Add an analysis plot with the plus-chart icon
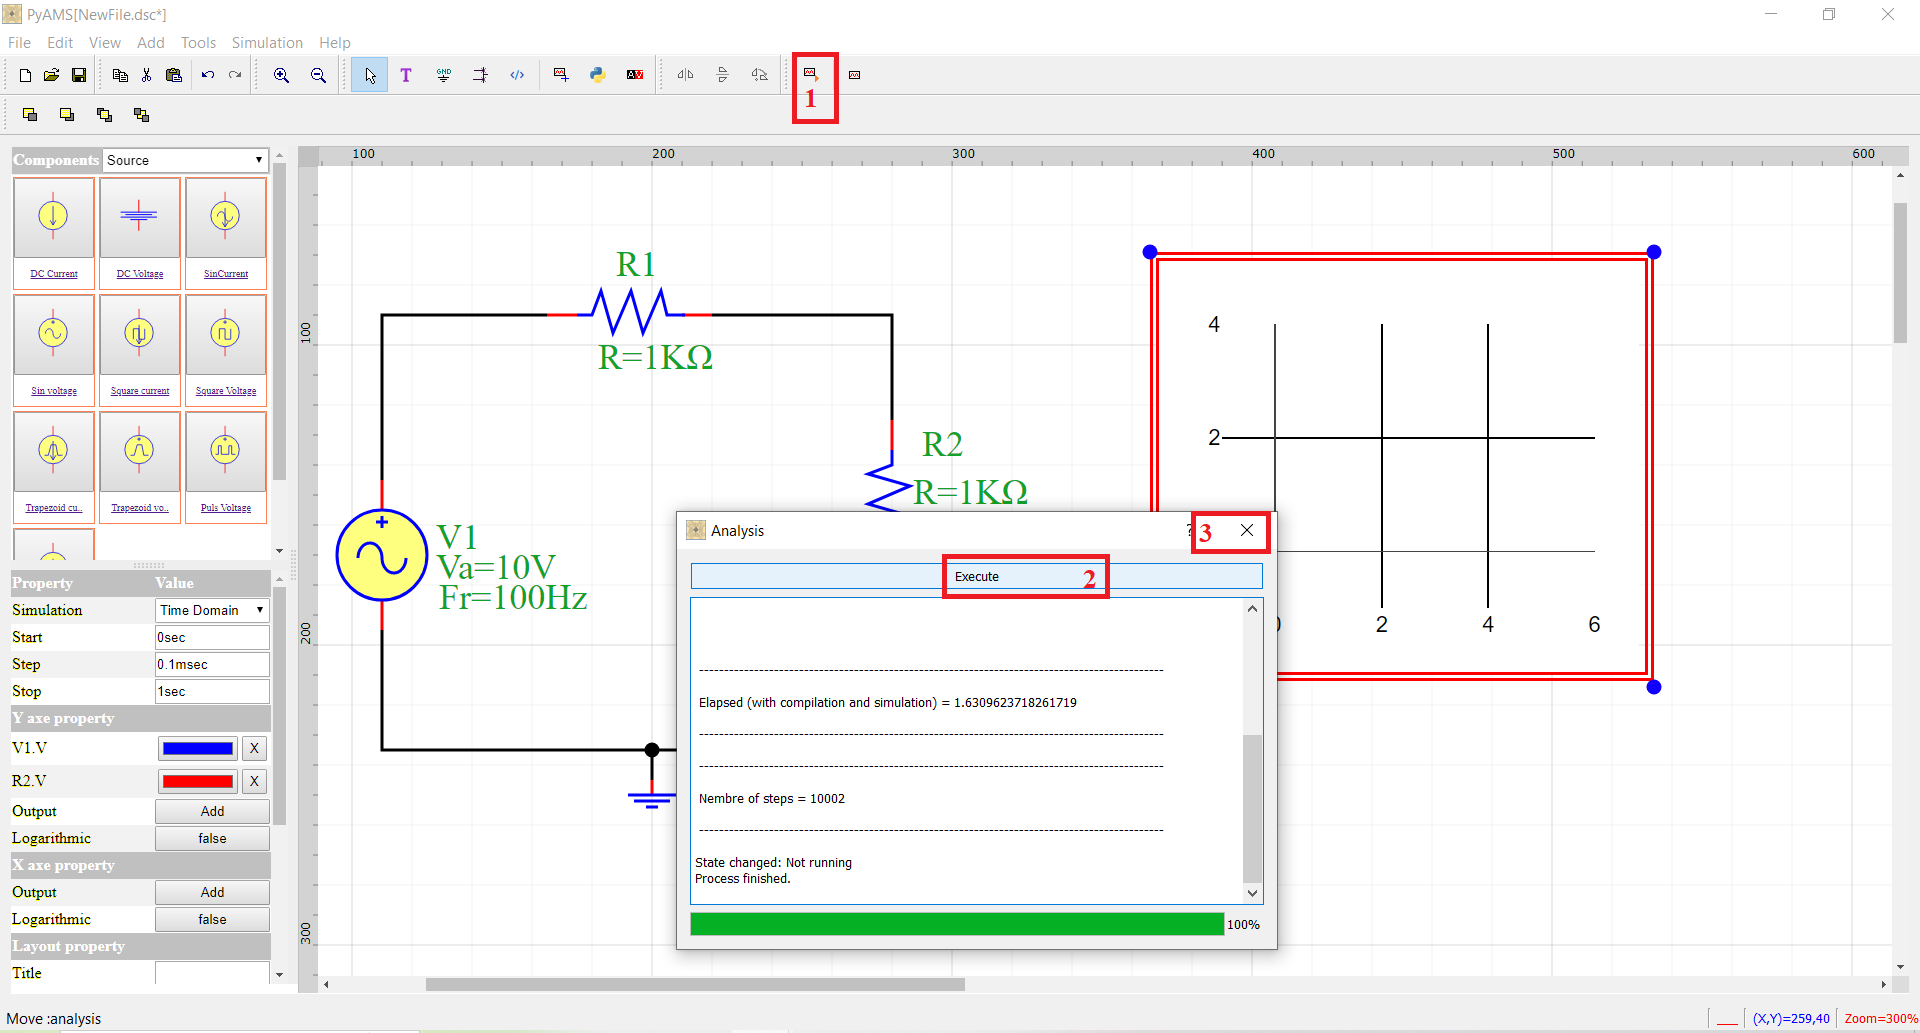Screen dimensions: 1920x1033 pyautogui.click(x=561, y=75)
